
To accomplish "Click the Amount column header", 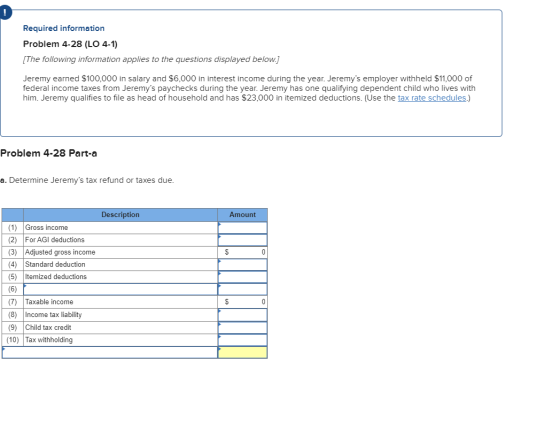I will (242, 215).
